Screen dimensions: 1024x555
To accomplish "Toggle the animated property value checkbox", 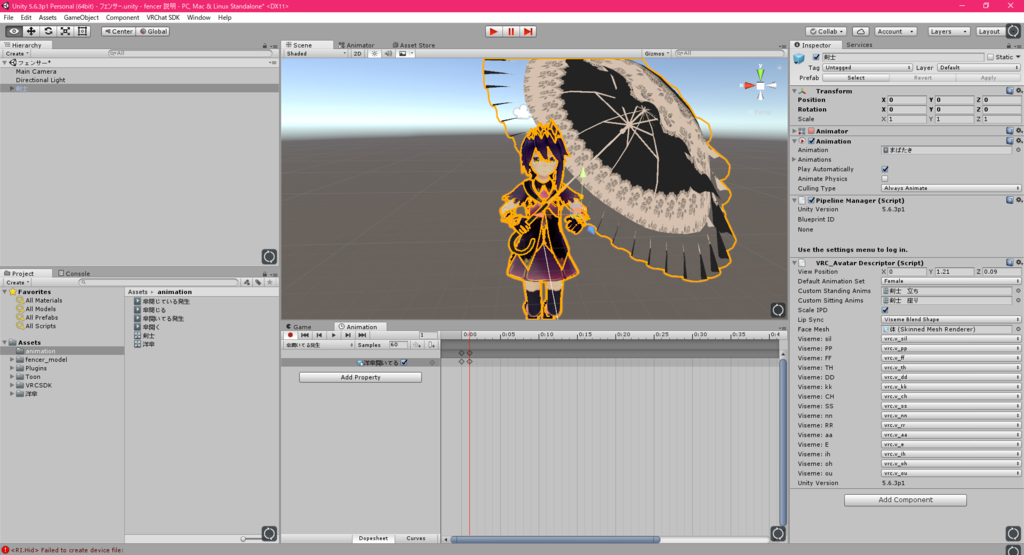I will point(404,362).
